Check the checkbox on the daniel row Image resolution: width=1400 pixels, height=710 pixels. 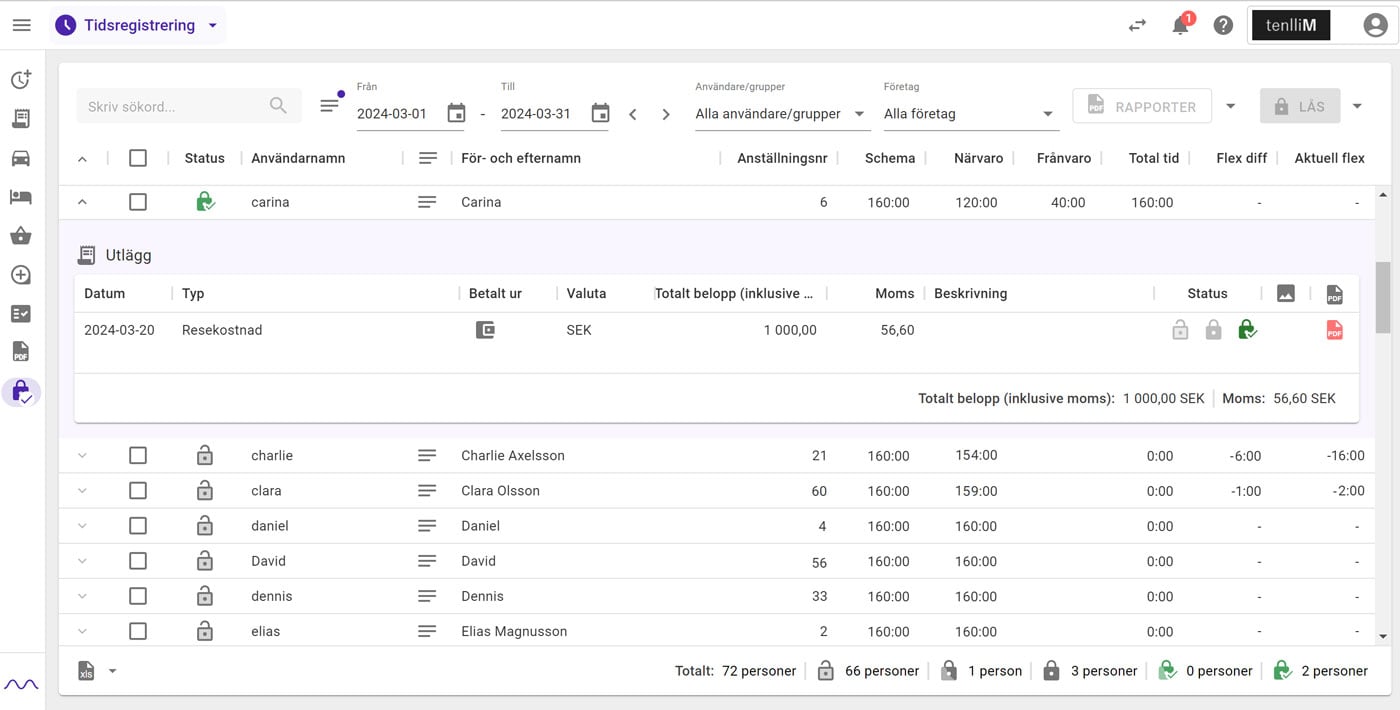pos(138,525)
